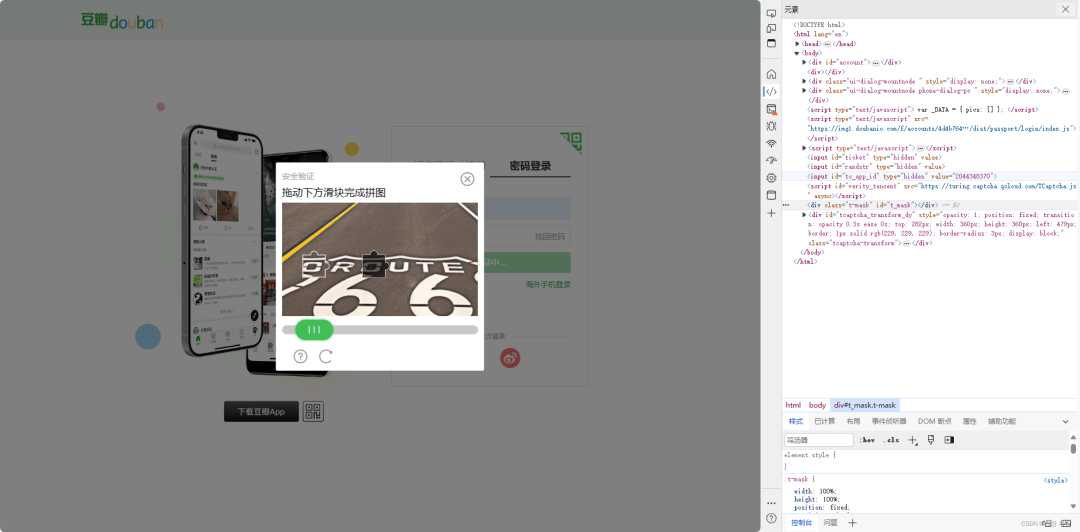Focus the 筛选器 style filter field
This screenshot has height=532, width=1080.
[x=819, y=440]
